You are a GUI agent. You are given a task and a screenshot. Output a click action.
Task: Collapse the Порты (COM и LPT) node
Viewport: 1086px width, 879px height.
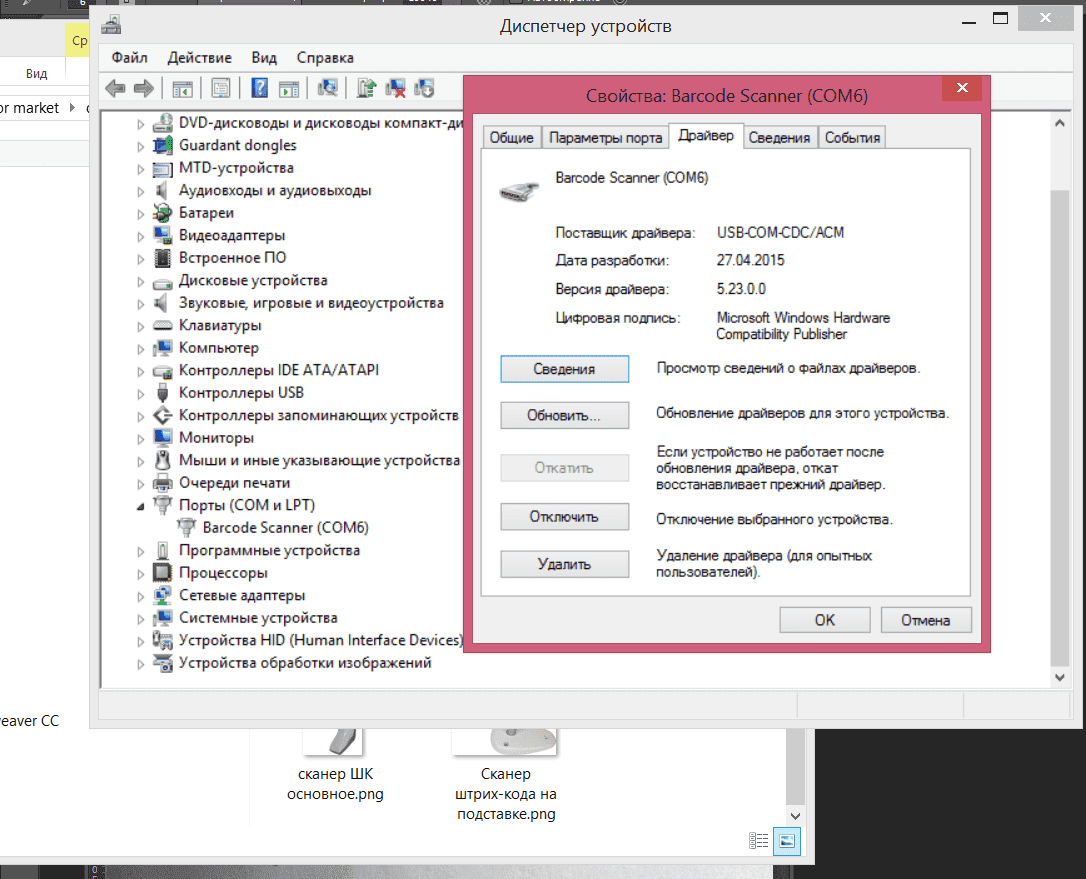tap(141, 506)
